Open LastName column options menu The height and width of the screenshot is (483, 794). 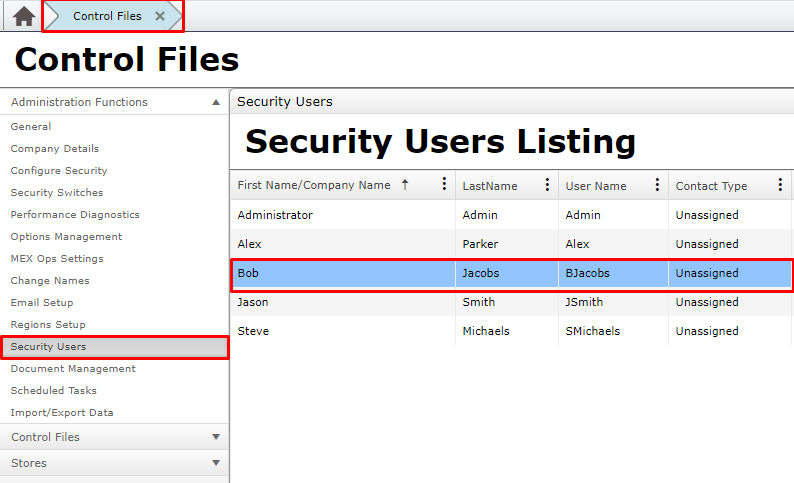click(547, 185)
